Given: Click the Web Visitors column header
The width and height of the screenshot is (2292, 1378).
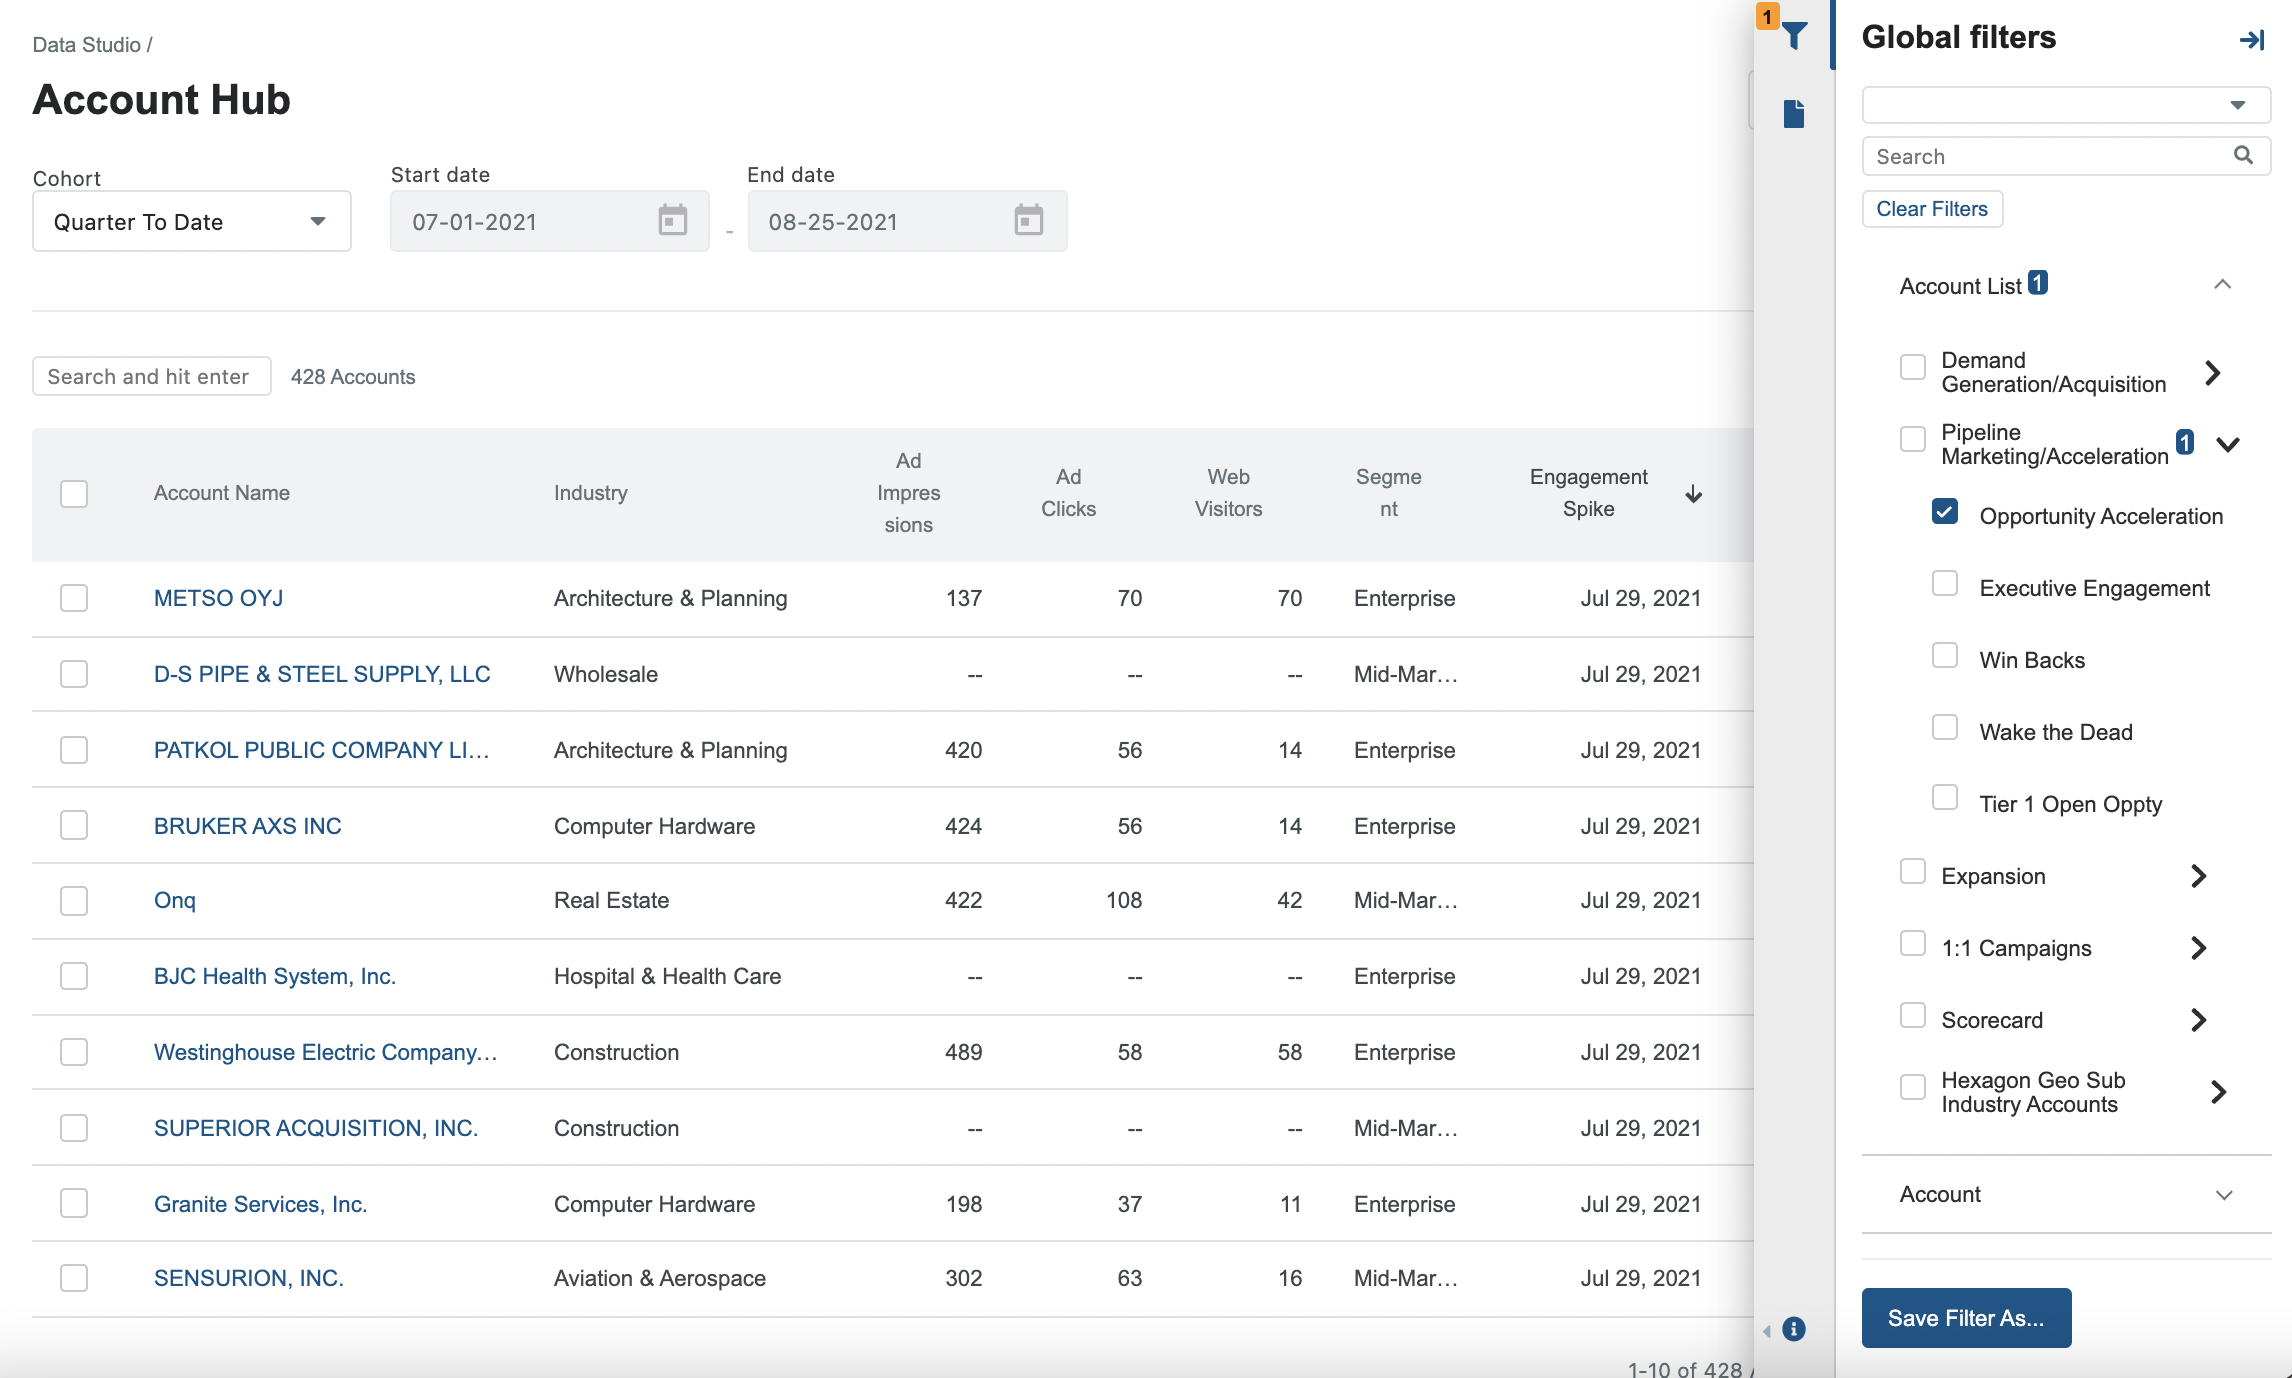Looking at the screenshot, I should (1228, 493).
